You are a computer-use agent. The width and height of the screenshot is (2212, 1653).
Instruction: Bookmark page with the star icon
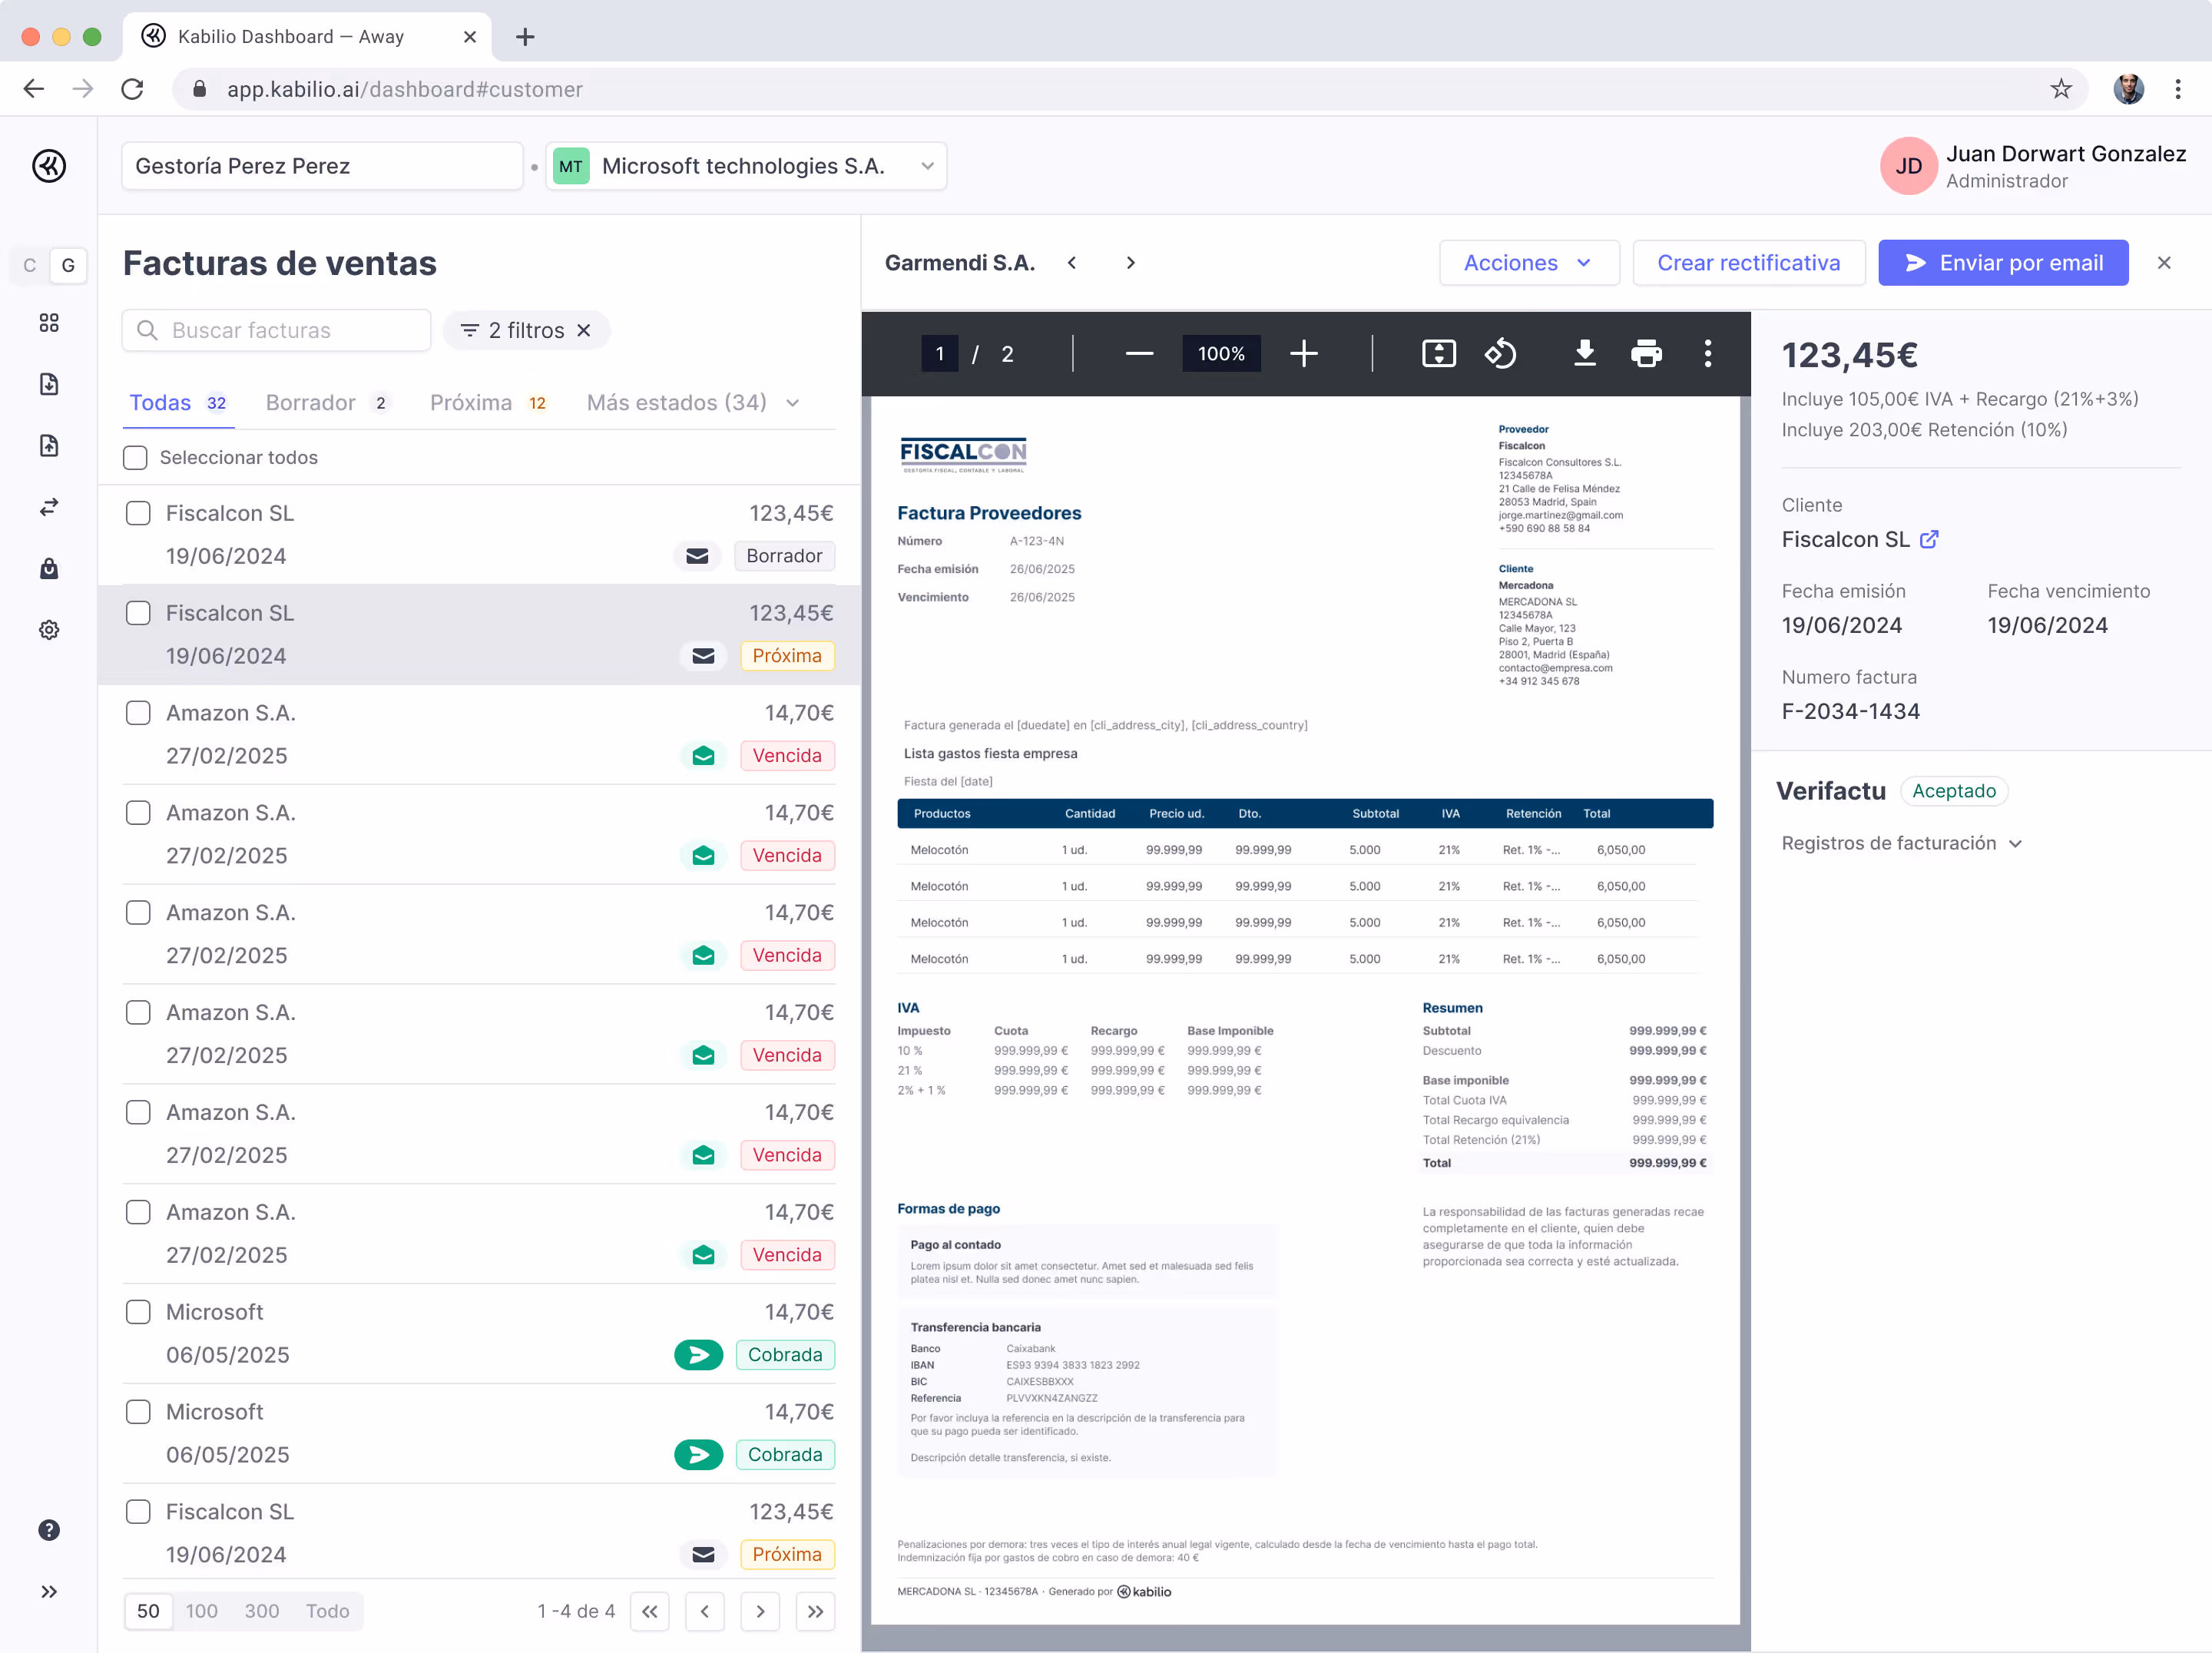(2060, 89)
